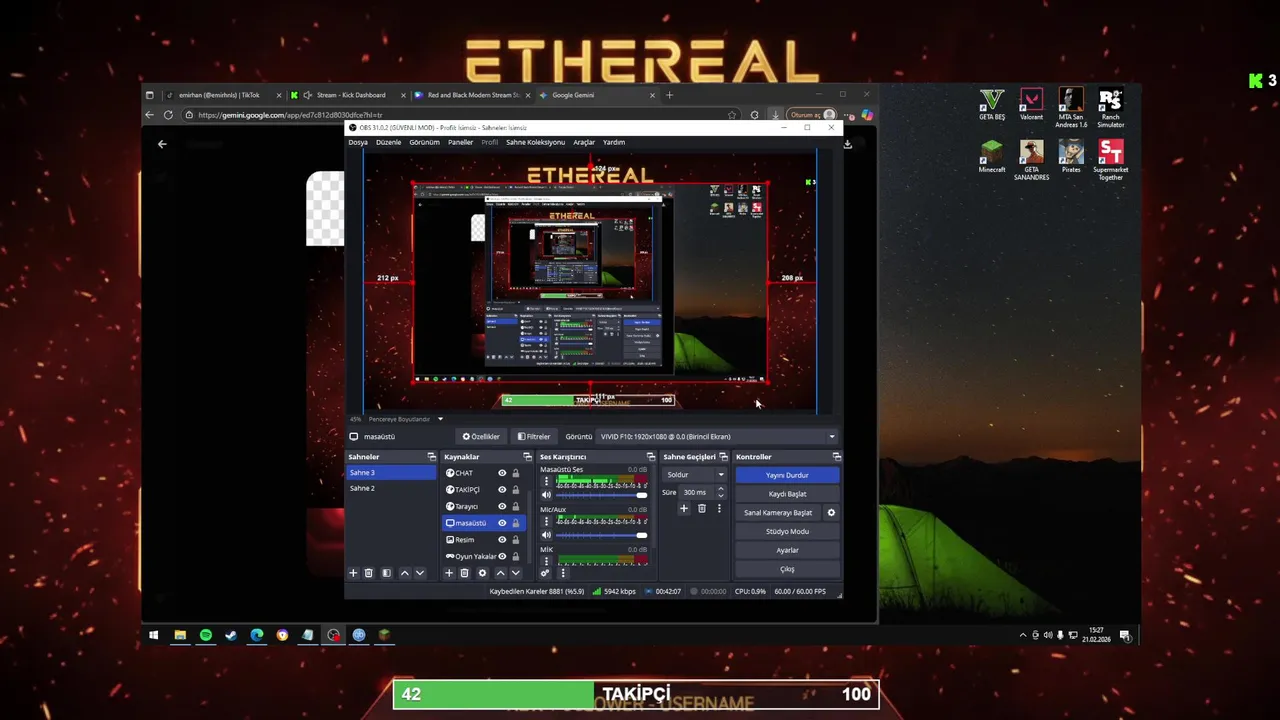Open Masaüstü Ses options dots
The image size is (1280, 720).
point(546,482)
